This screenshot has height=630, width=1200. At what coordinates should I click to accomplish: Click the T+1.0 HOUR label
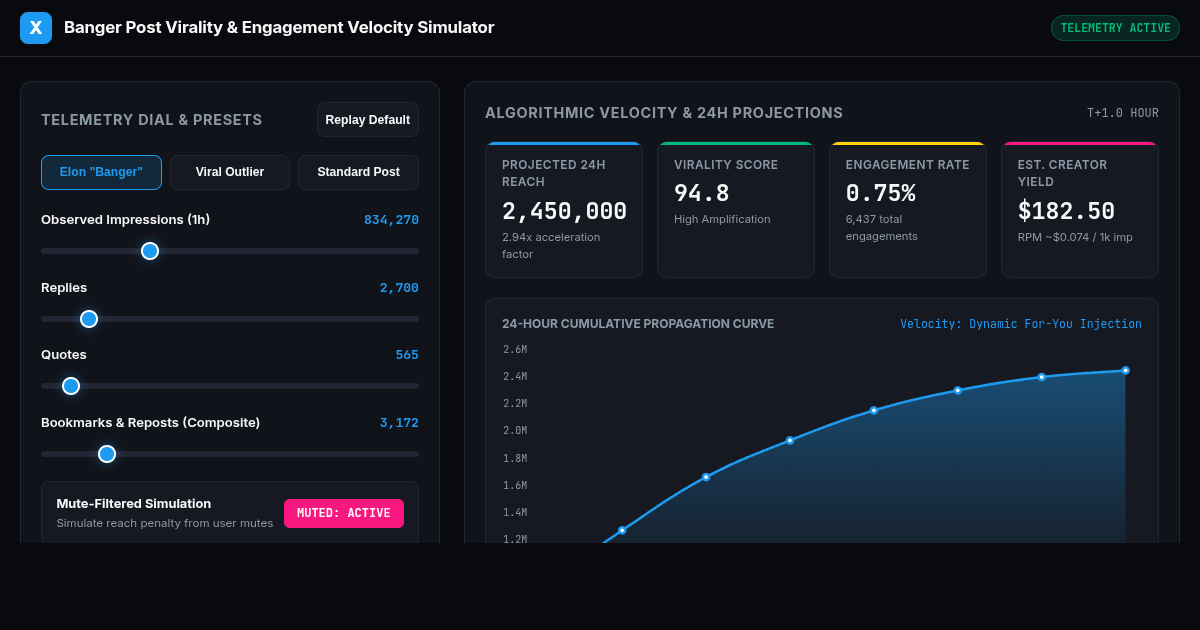(x=1123, y=113)
